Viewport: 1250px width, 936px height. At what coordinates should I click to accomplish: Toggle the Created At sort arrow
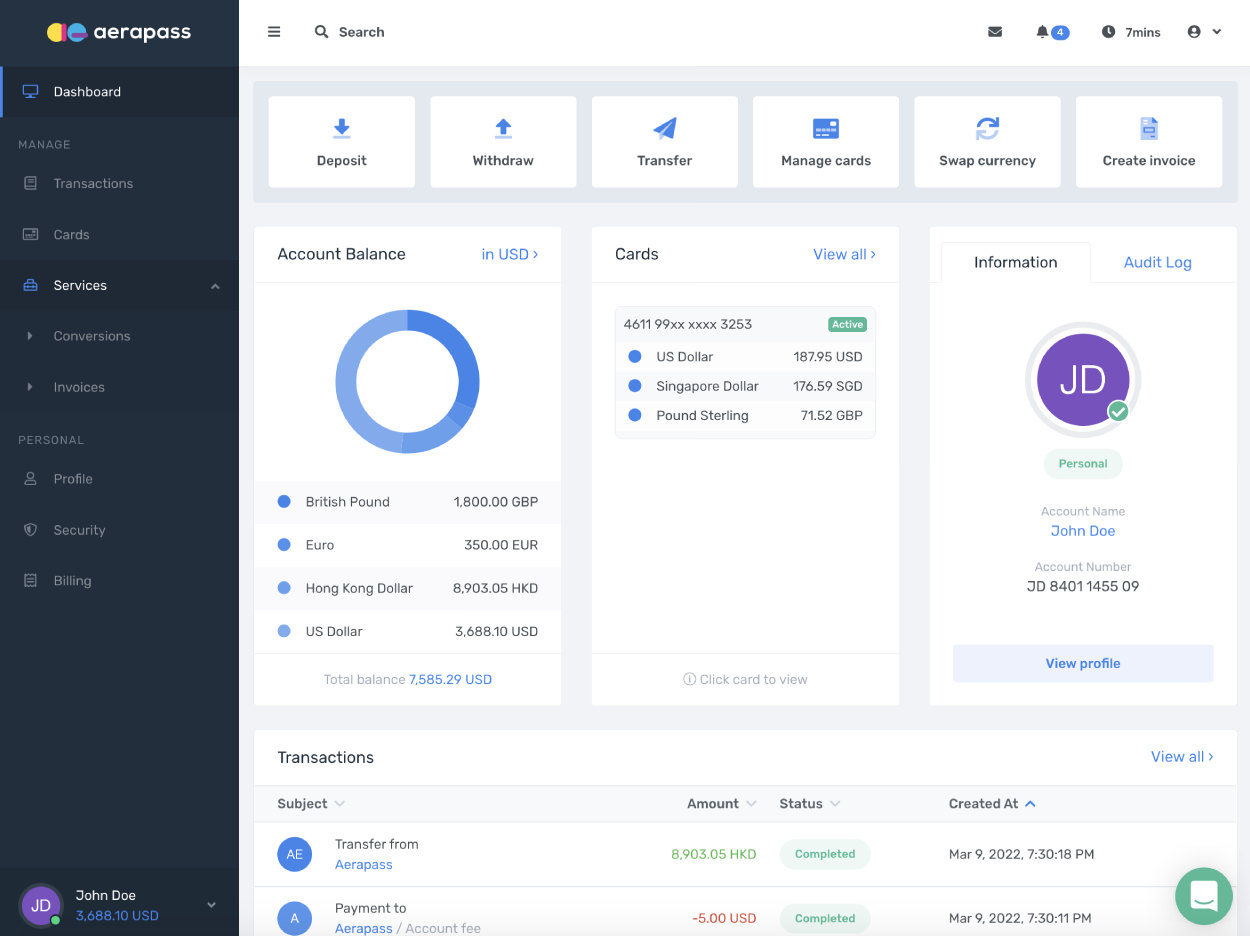(1030, 804)
